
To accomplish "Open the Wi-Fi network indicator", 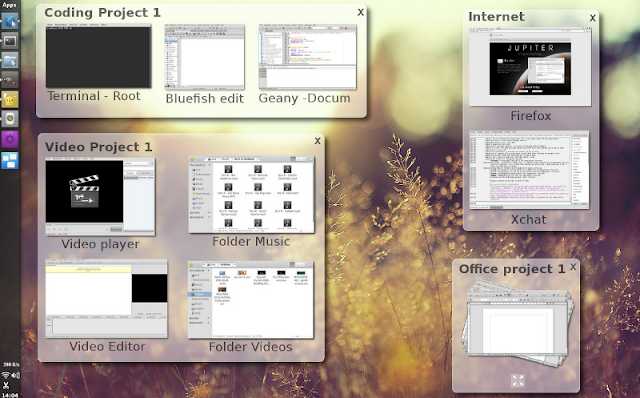I will click(5, 375).
